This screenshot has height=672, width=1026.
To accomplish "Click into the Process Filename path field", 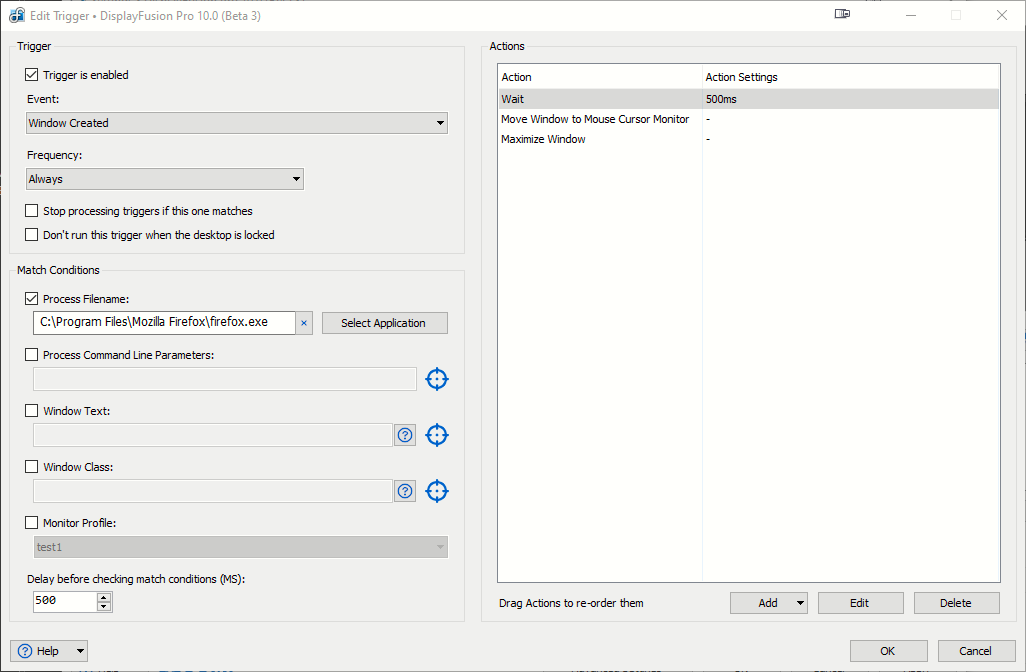I will pos(164,323).
